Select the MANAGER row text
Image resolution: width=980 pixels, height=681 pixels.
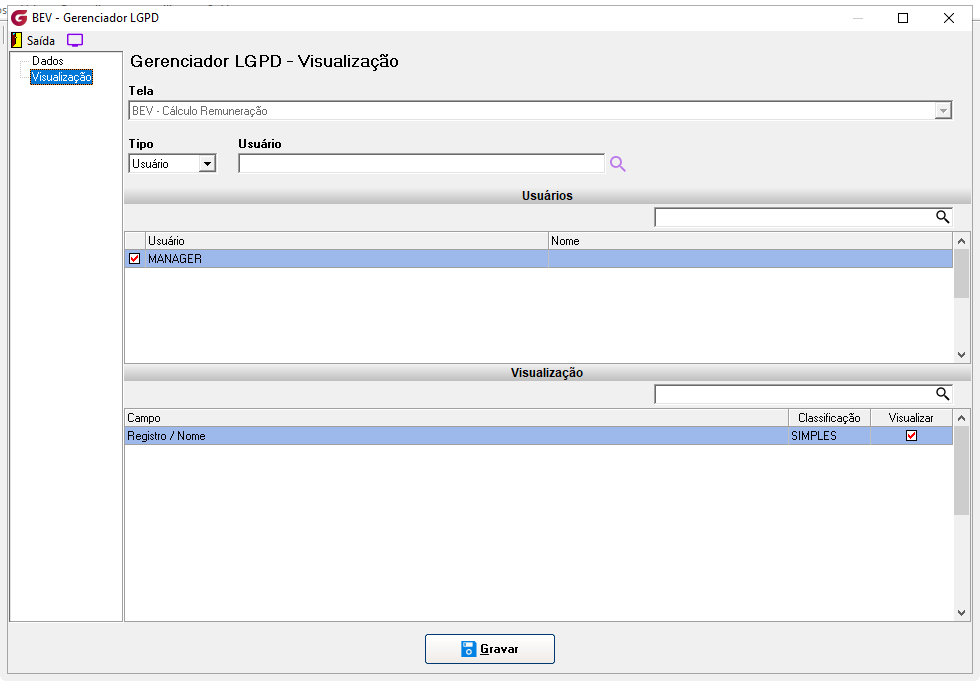(x=175, y=259)
